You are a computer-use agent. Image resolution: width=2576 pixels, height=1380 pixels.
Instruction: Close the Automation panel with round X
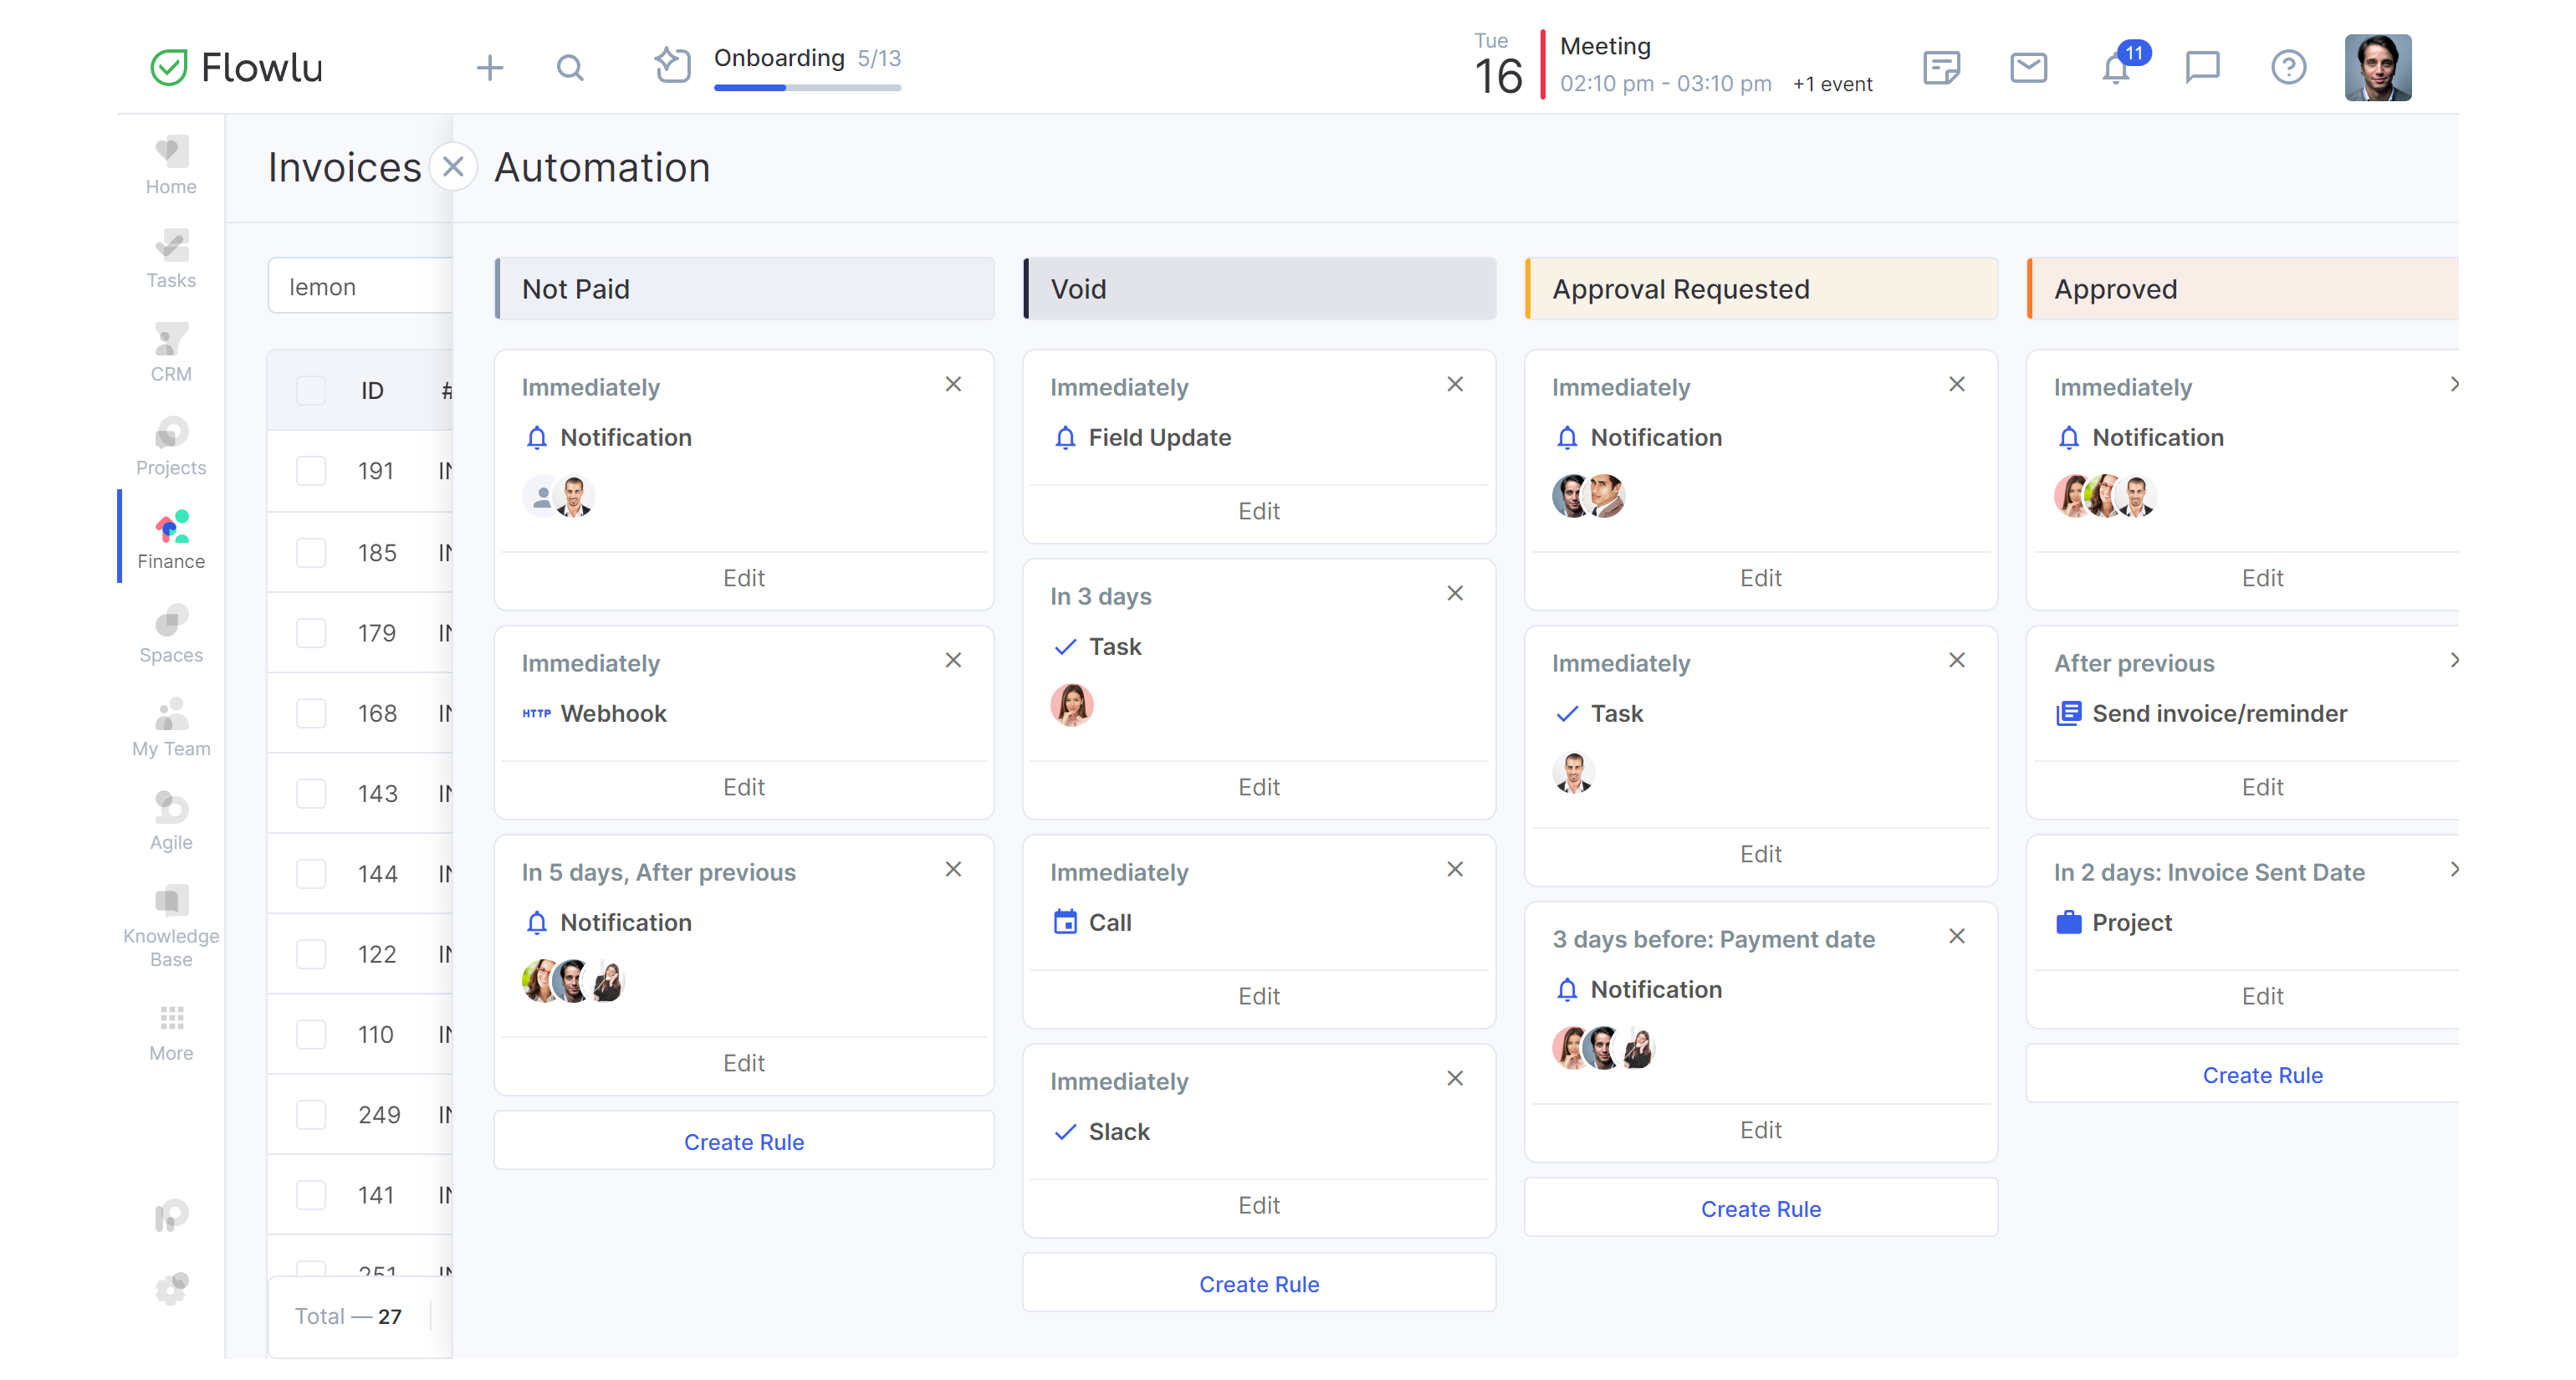click(453, 167)
